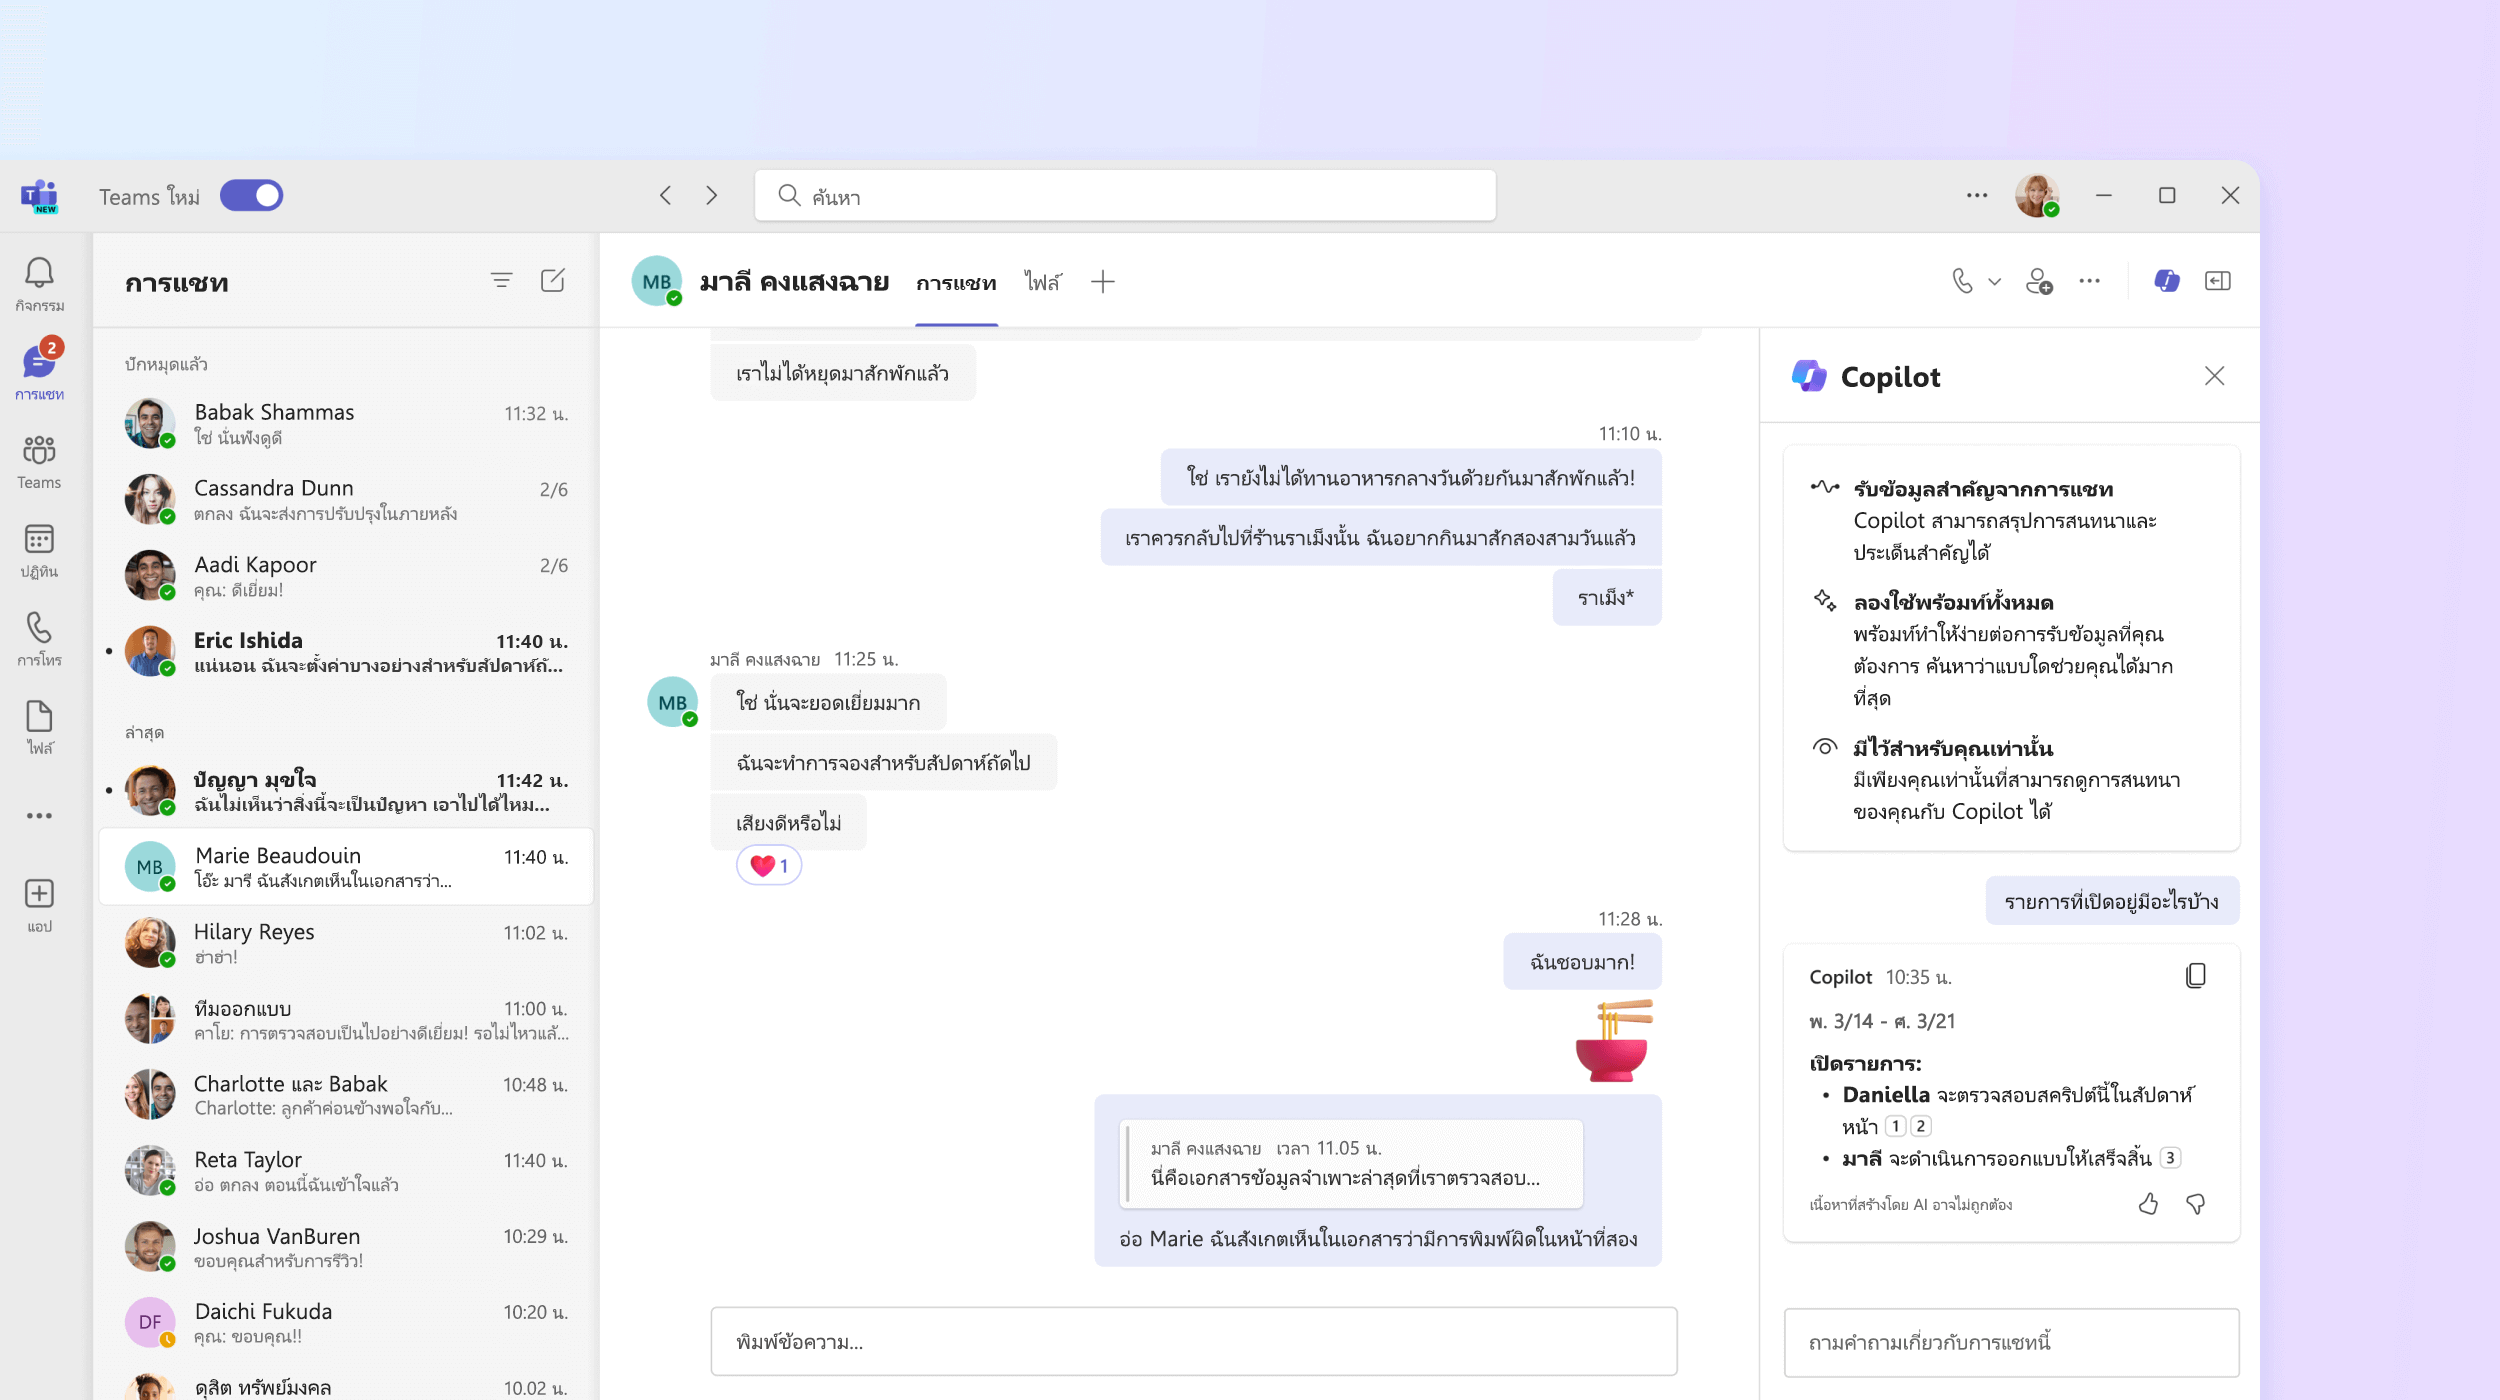Open the Charlotte และ Babak chat
2500x1400 pixels.
pyautogui.click(x=346, y=1095)
